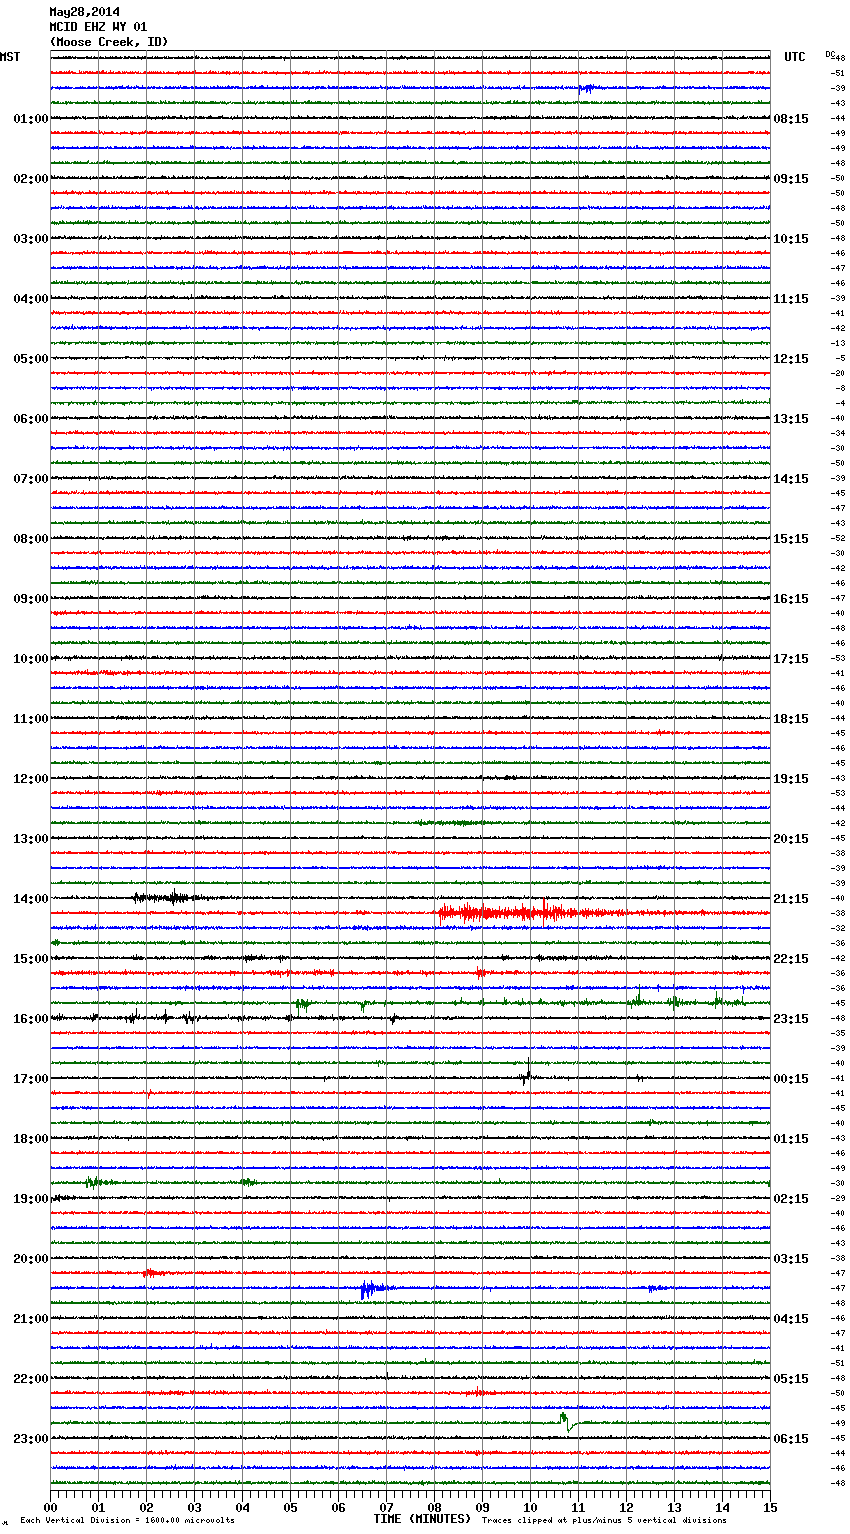Click the 04:15 UTC label

791,1319
